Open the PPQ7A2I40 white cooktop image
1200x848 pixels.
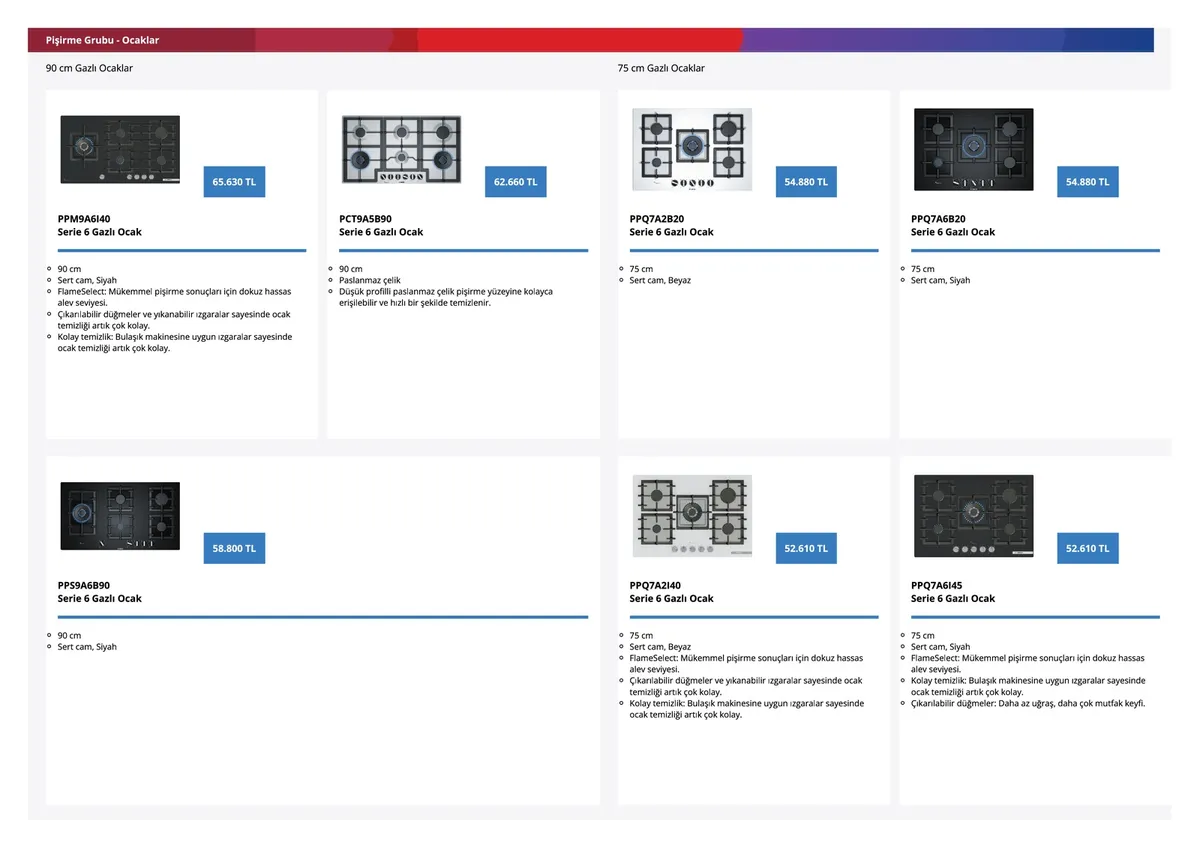point(692,515)
